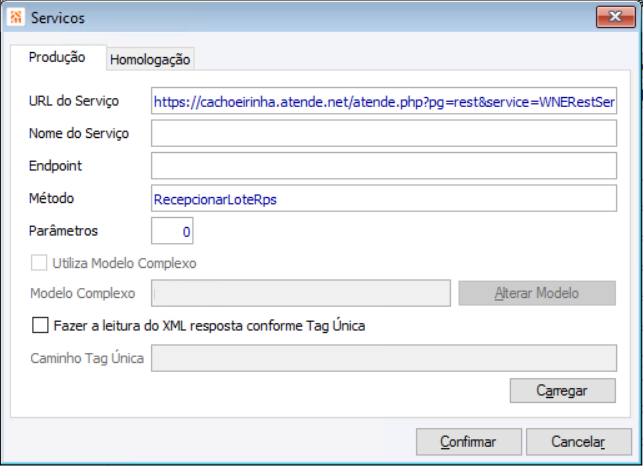Screen dimensions: 643x466
Task: Toggle the Utiliza Modelo Complexo checkbox
Action: point(40,264)
